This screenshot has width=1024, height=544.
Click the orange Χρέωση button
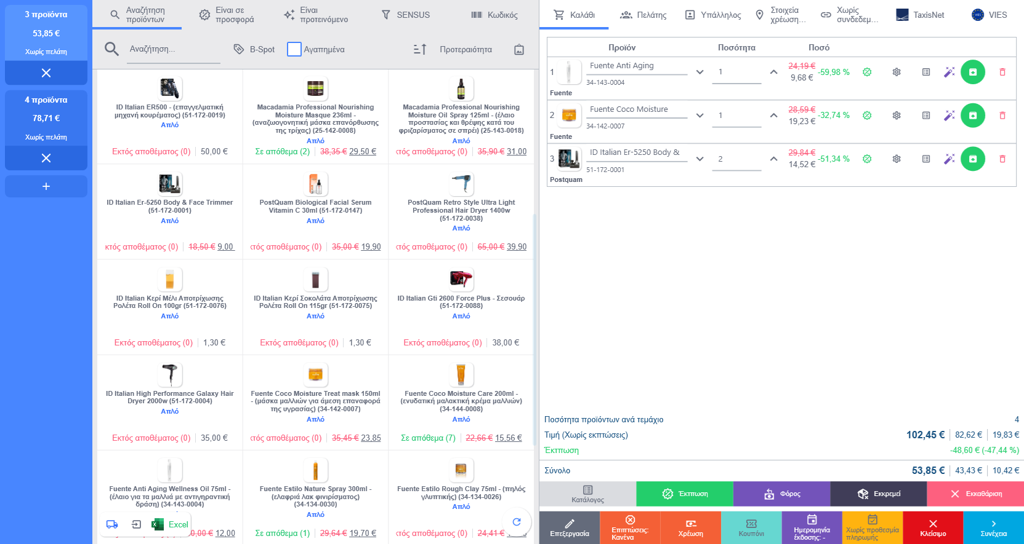tap(690, 528)
